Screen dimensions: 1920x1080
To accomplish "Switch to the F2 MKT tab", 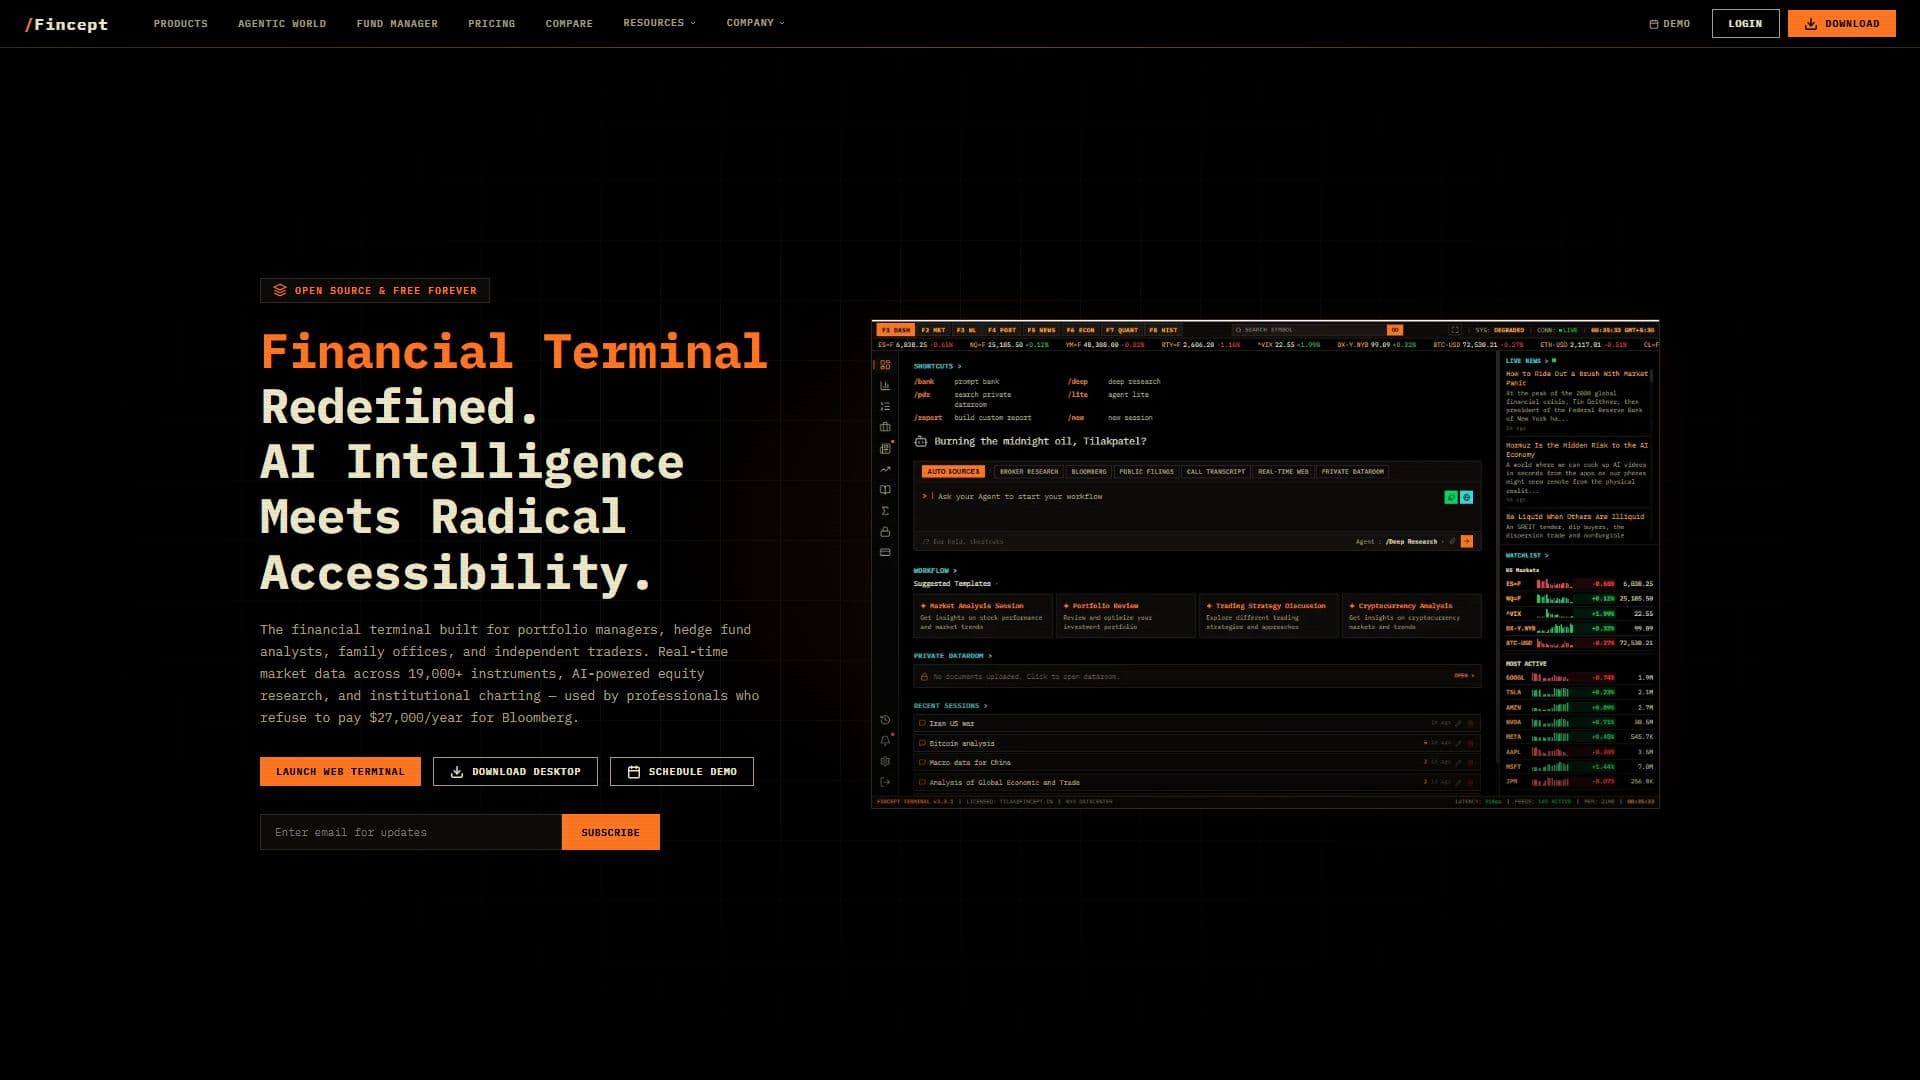I will [x=933, y=330].
